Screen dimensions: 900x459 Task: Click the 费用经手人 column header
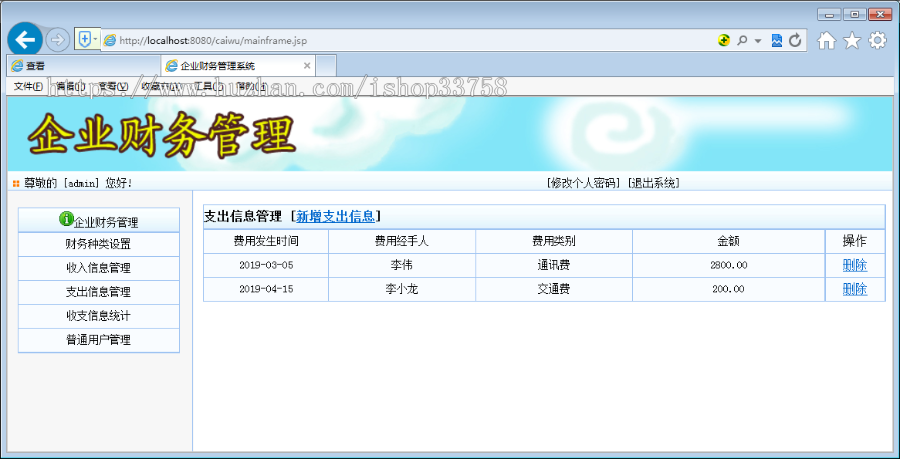point(402,242)
